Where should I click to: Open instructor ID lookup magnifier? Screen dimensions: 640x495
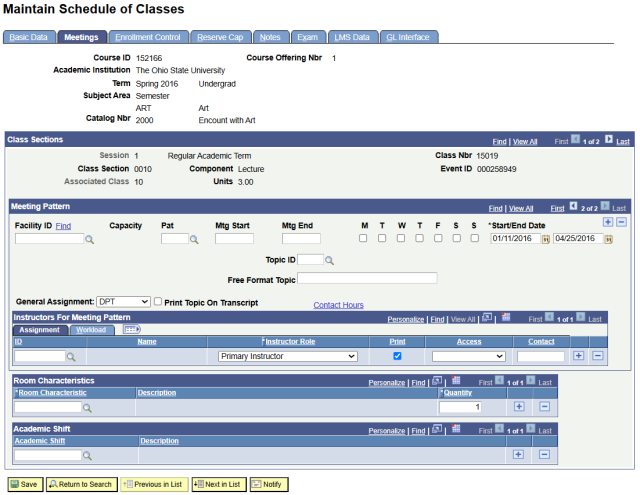(71, 357)
